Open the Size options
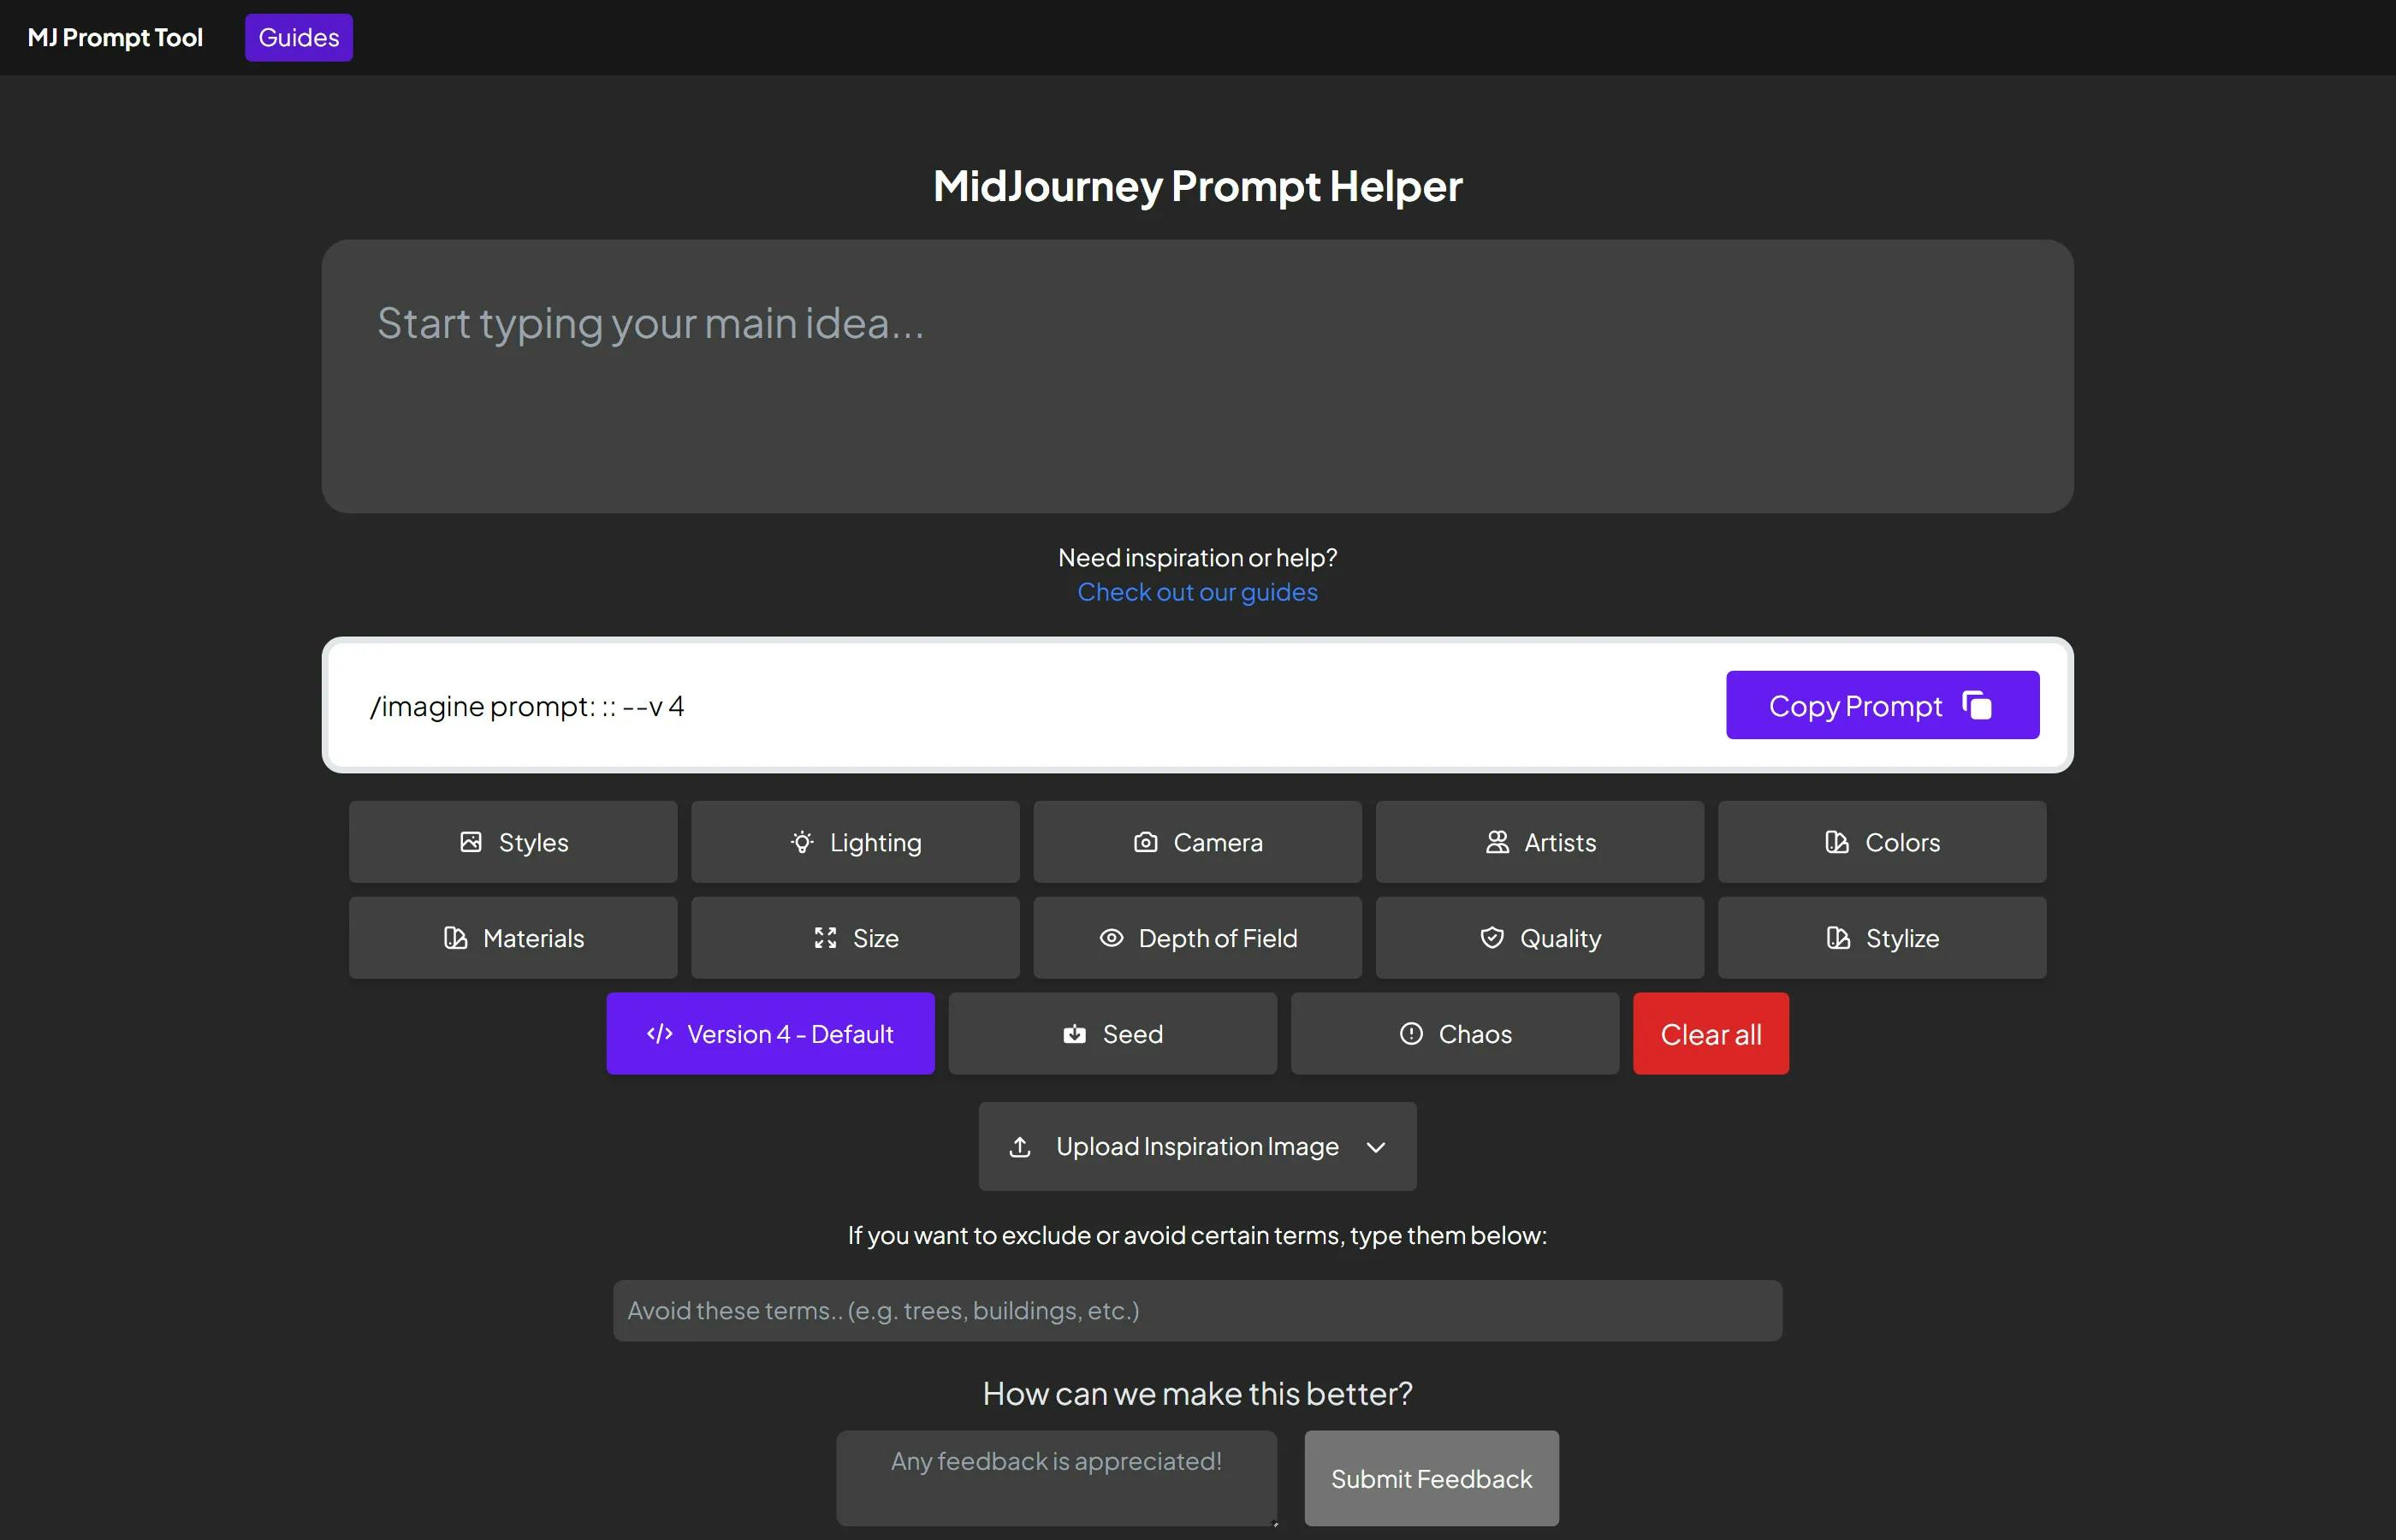This screenshot has width=2396, height=1540. (x=855, y=938)
